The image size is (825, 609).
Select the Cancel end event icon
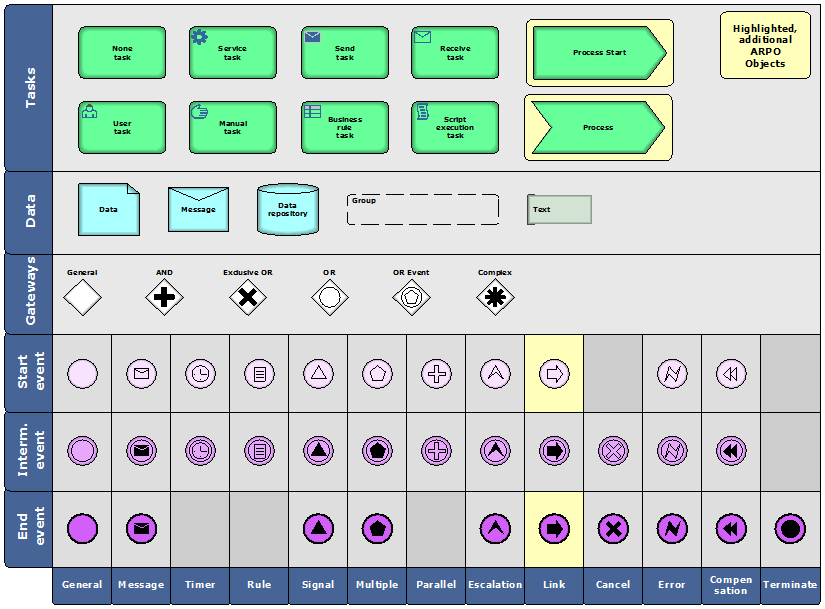tap(613, 528)
